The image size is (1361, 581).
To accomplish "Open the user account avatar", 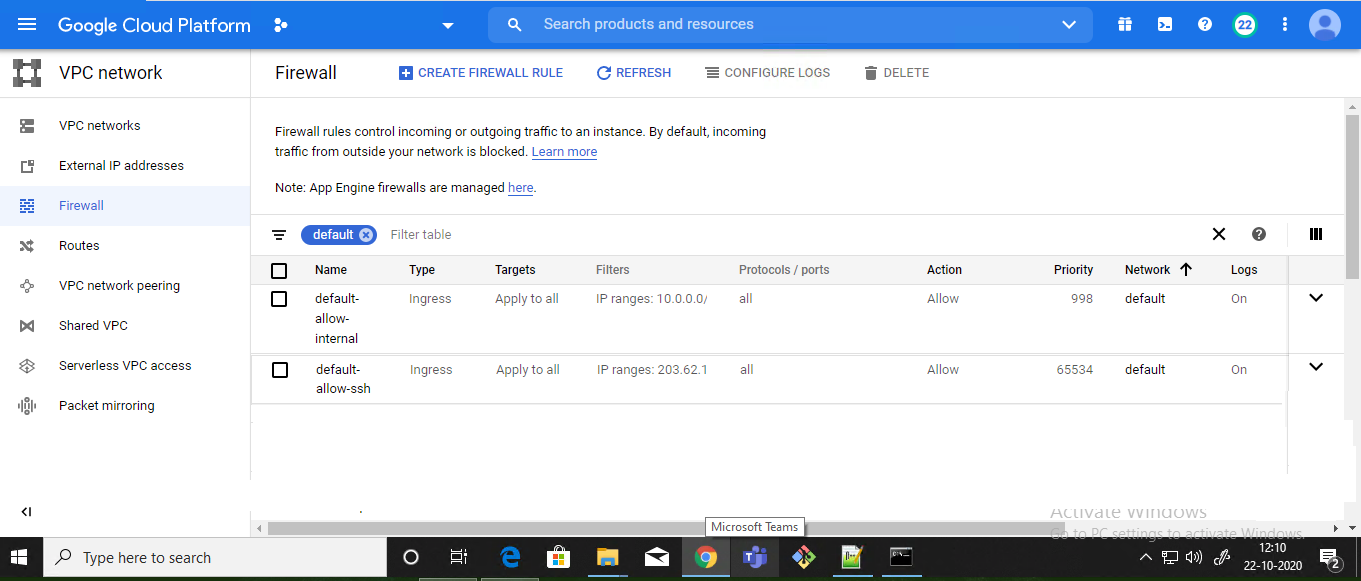I will (x=1325, y=25).
